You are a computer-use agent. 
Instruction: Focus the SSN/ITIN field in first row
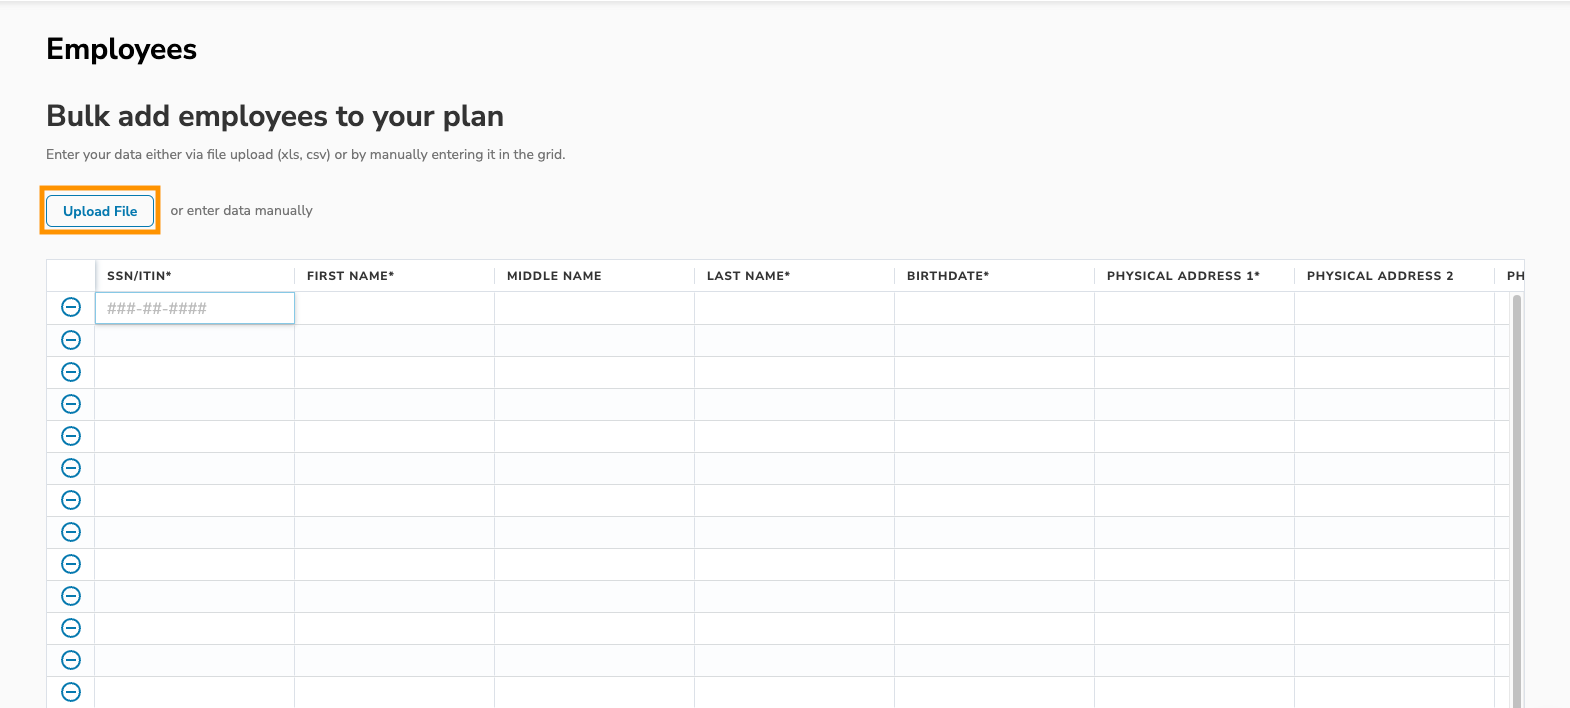195,308
